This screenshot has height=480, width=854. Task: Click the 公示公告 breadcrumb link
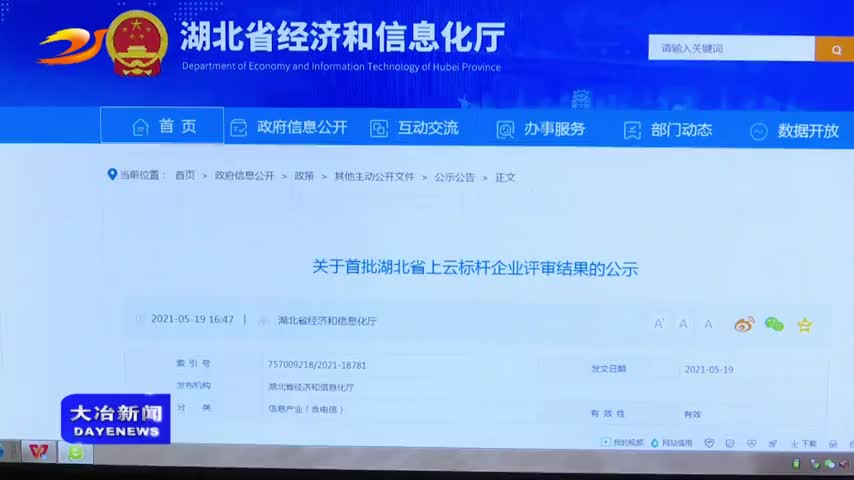pos(454,176)
